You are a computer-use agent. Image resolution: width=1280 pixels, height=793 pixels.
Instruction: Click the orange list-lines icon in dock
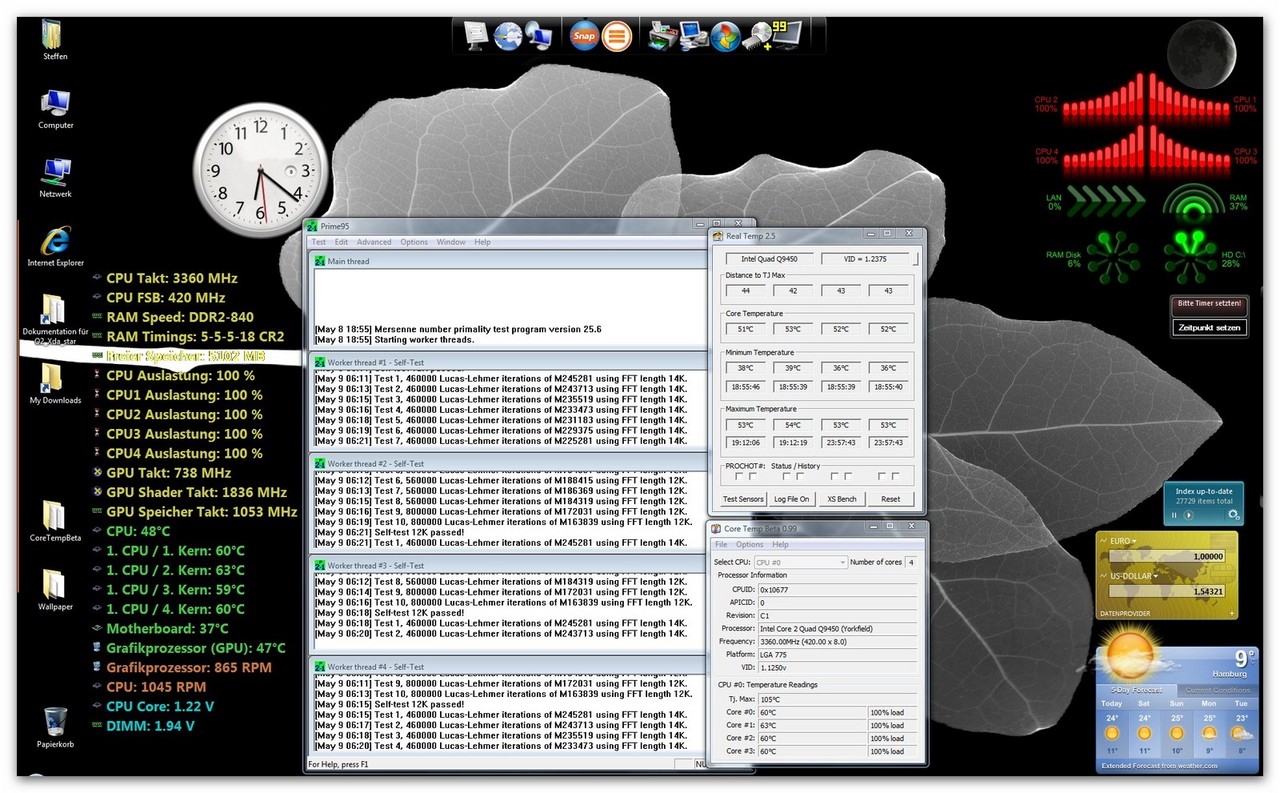pos(618,35)
